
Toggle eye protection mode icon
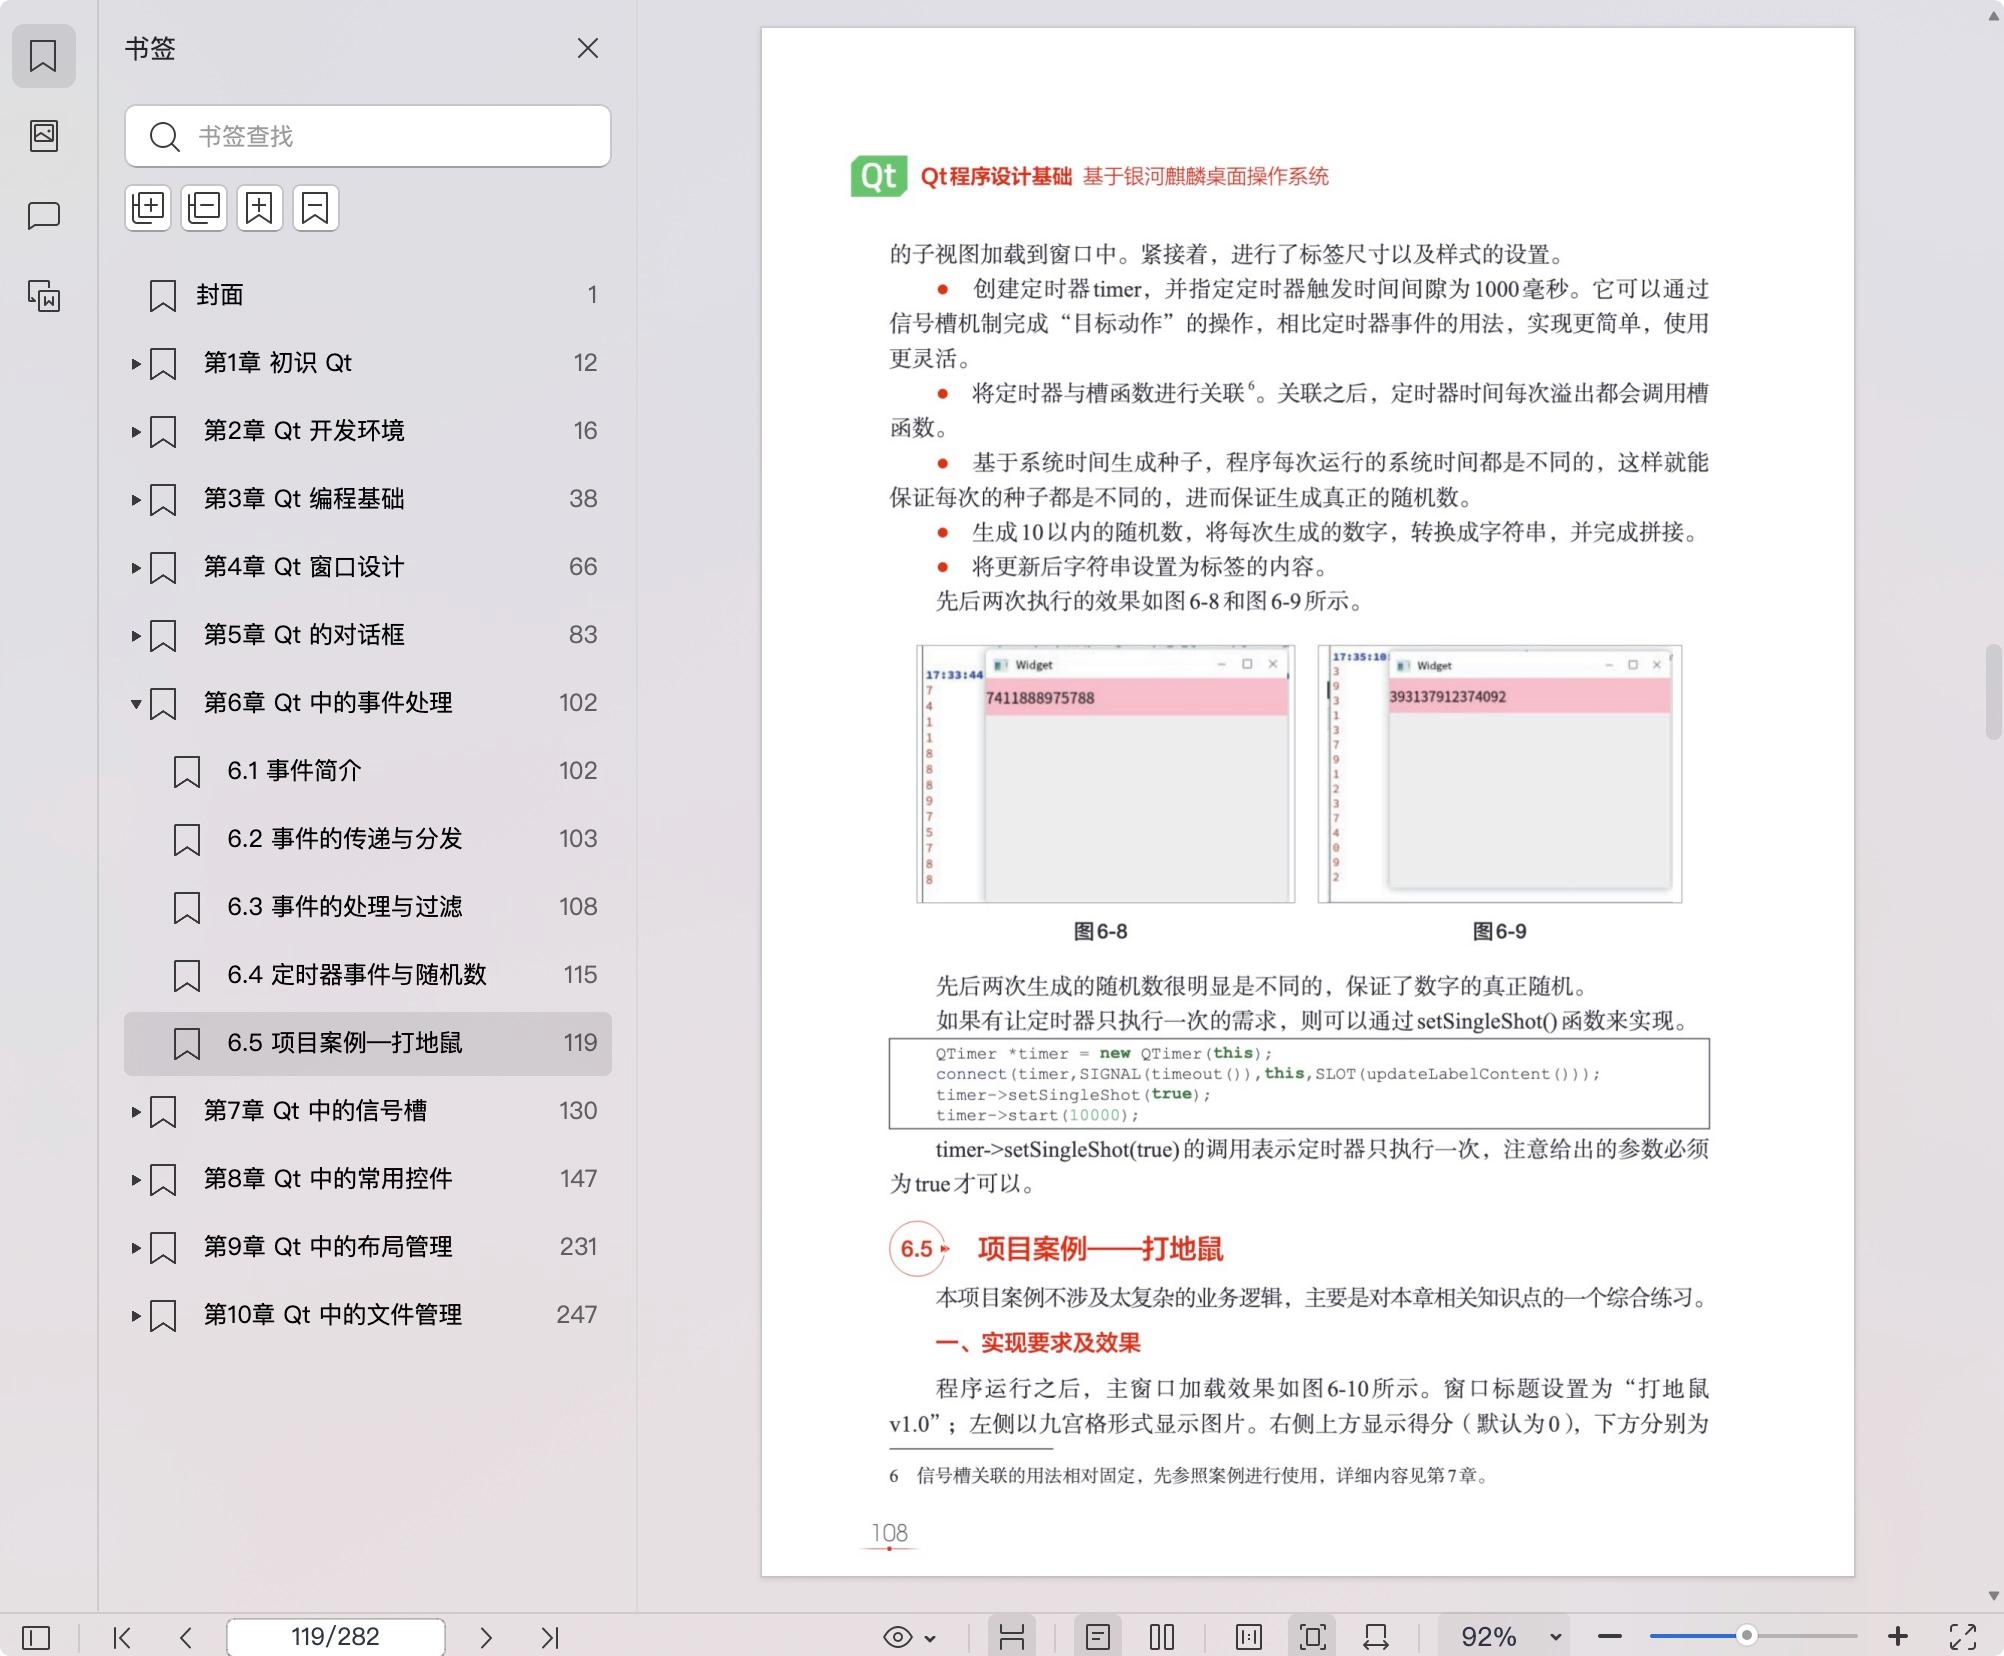(x=898, y=1637)
